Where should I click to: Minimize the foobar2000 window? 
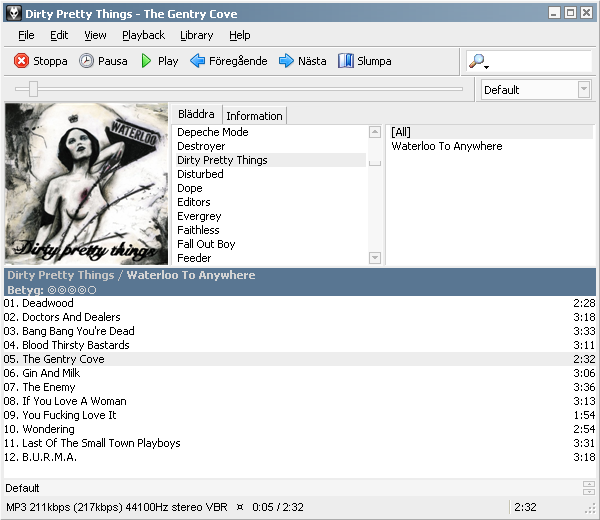(x=554, y=13)
